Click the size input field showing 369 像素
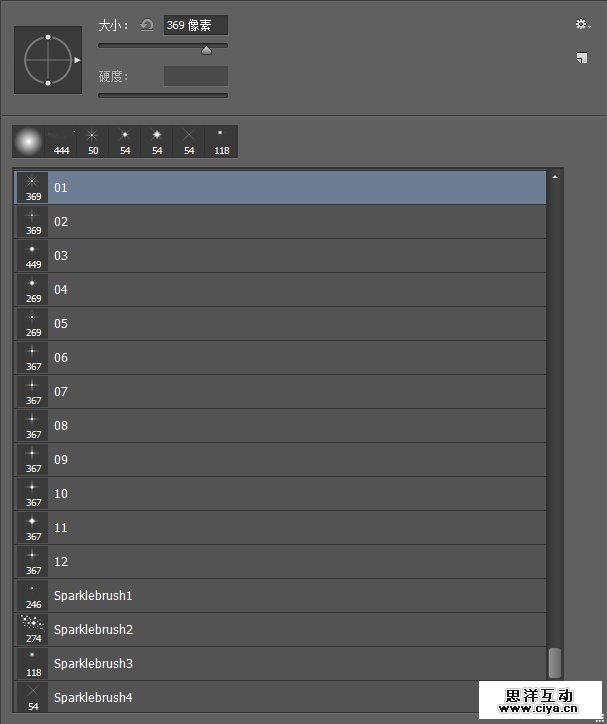This screenshot has height=724, width=607. (x=196, y=25)
